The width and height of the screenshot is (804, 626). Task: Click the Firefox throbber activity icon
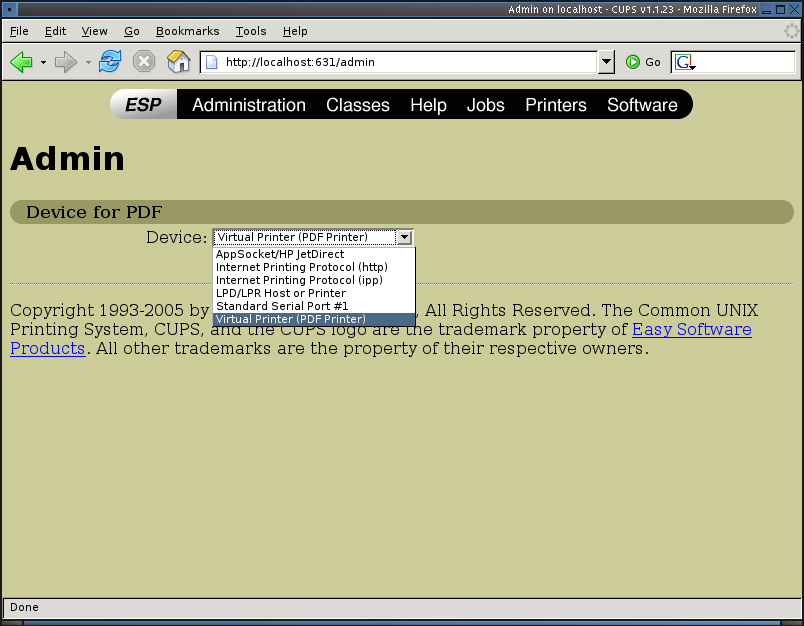(x=791, y=31)
